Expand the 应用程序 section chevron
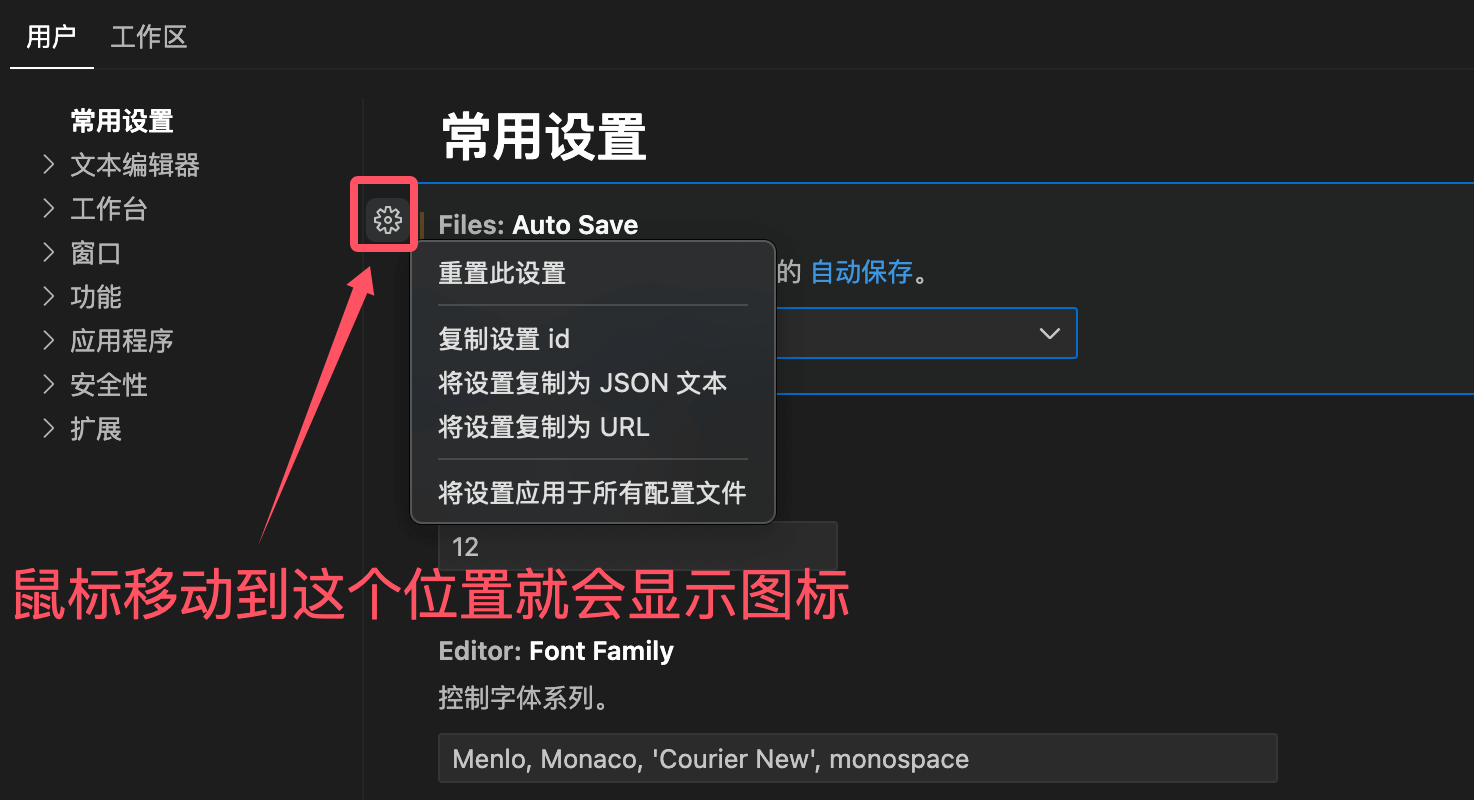1474x800 pixels. 48,341
